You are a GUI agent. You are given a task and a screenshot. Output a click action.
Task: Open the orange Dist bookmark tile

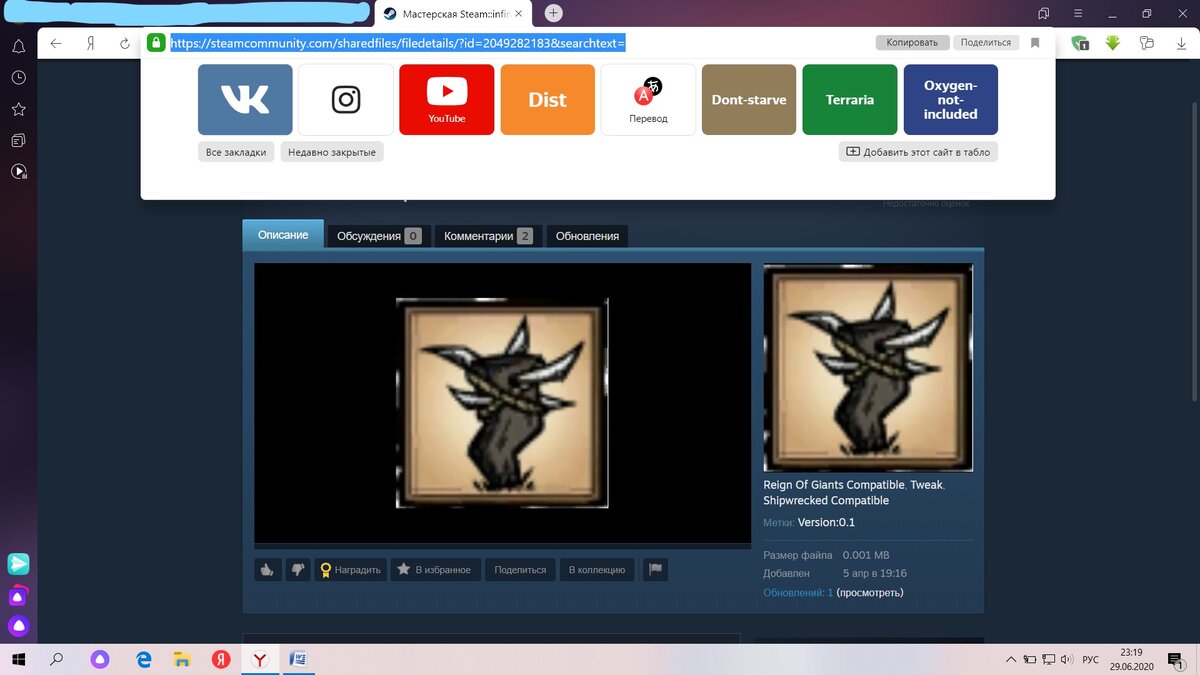coord(547,99)
